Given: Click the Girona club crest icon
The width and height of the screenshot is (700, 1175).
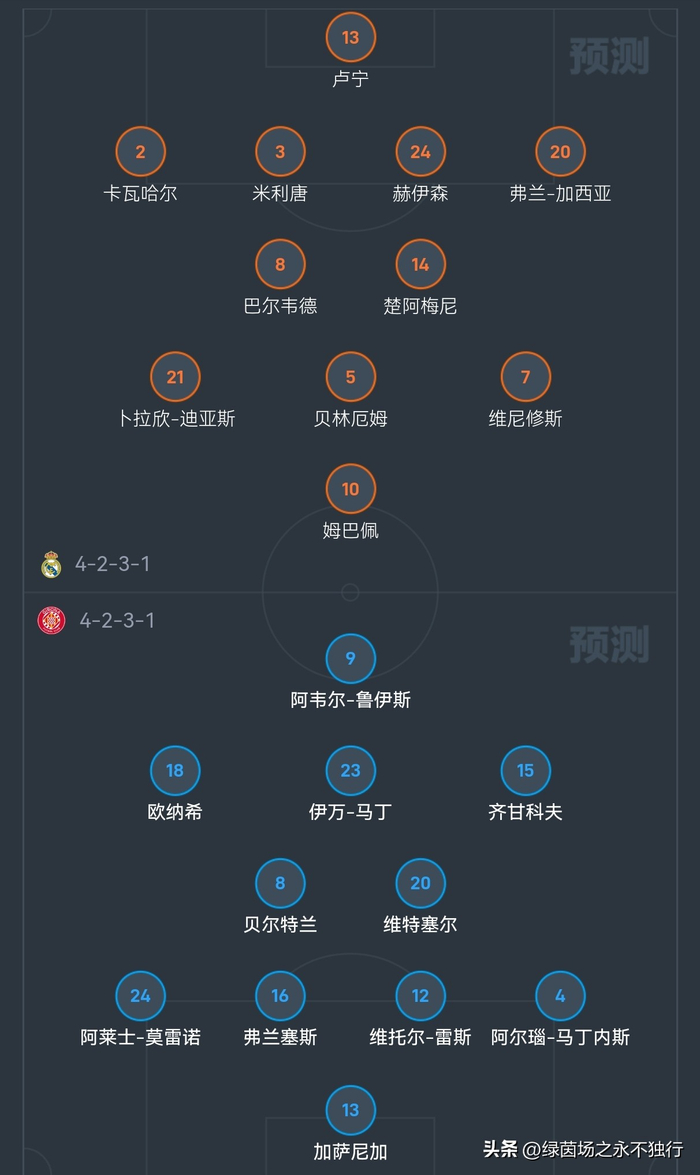Looking at the screenshot, I should [51, 621].
